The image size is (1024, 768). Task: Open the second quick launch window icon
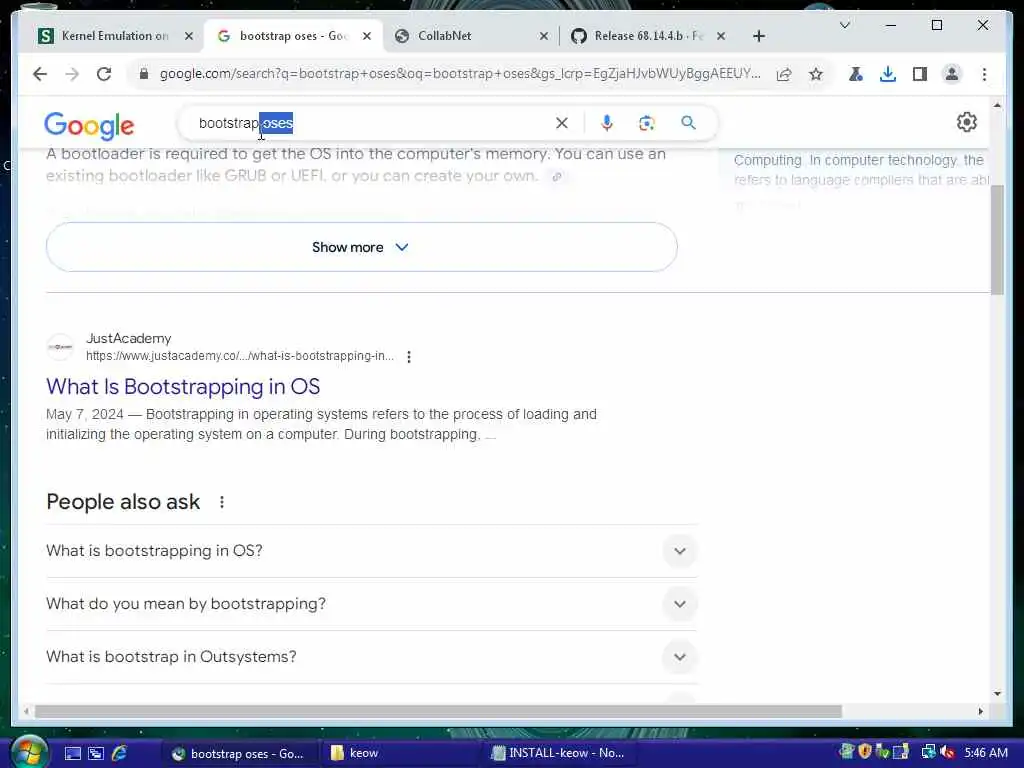pos(96,753)
